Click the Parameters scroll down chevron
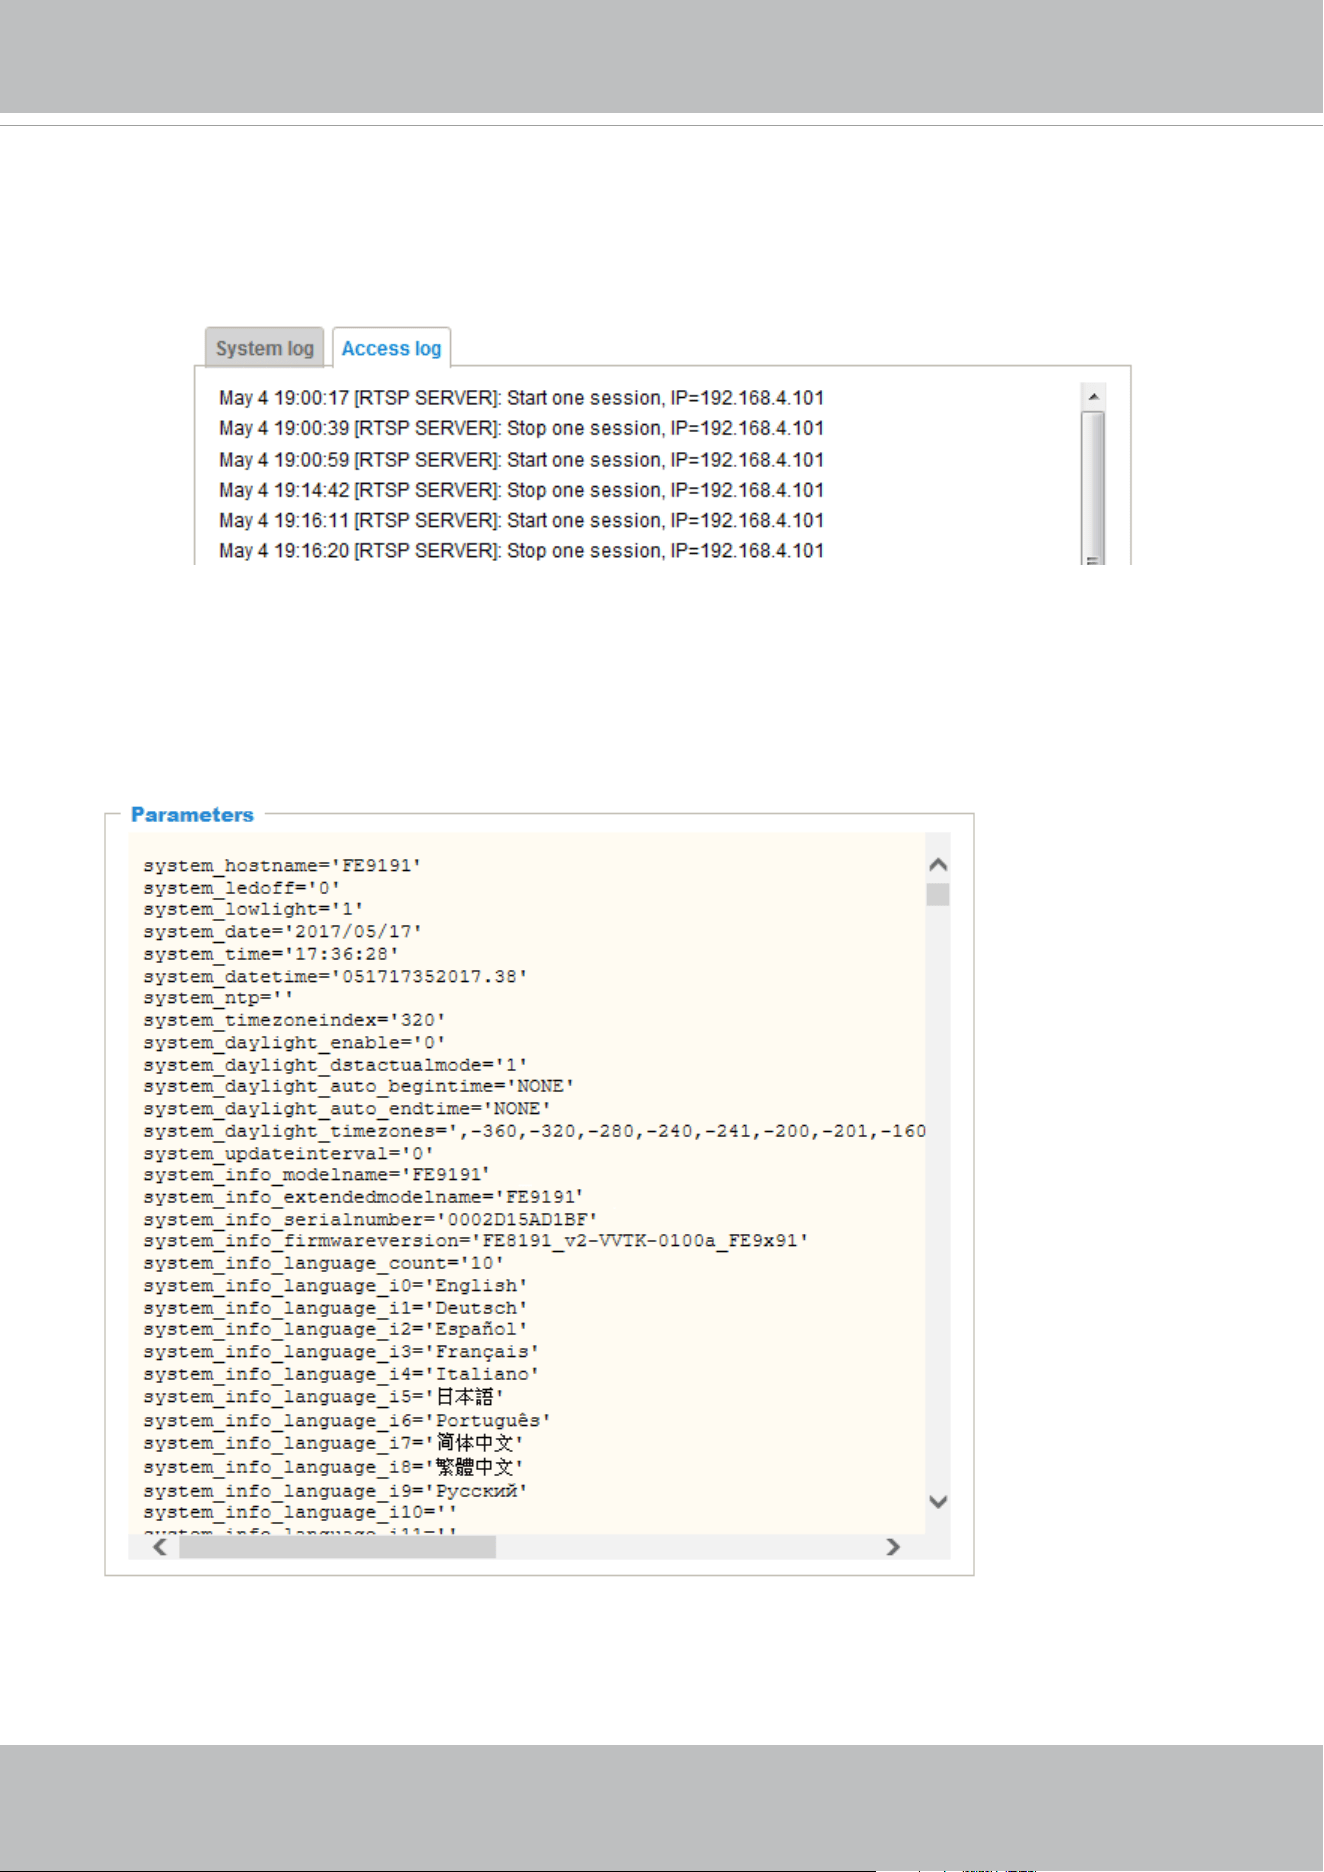This screenshot has width=1324, height=1872. click(938, 1501)
